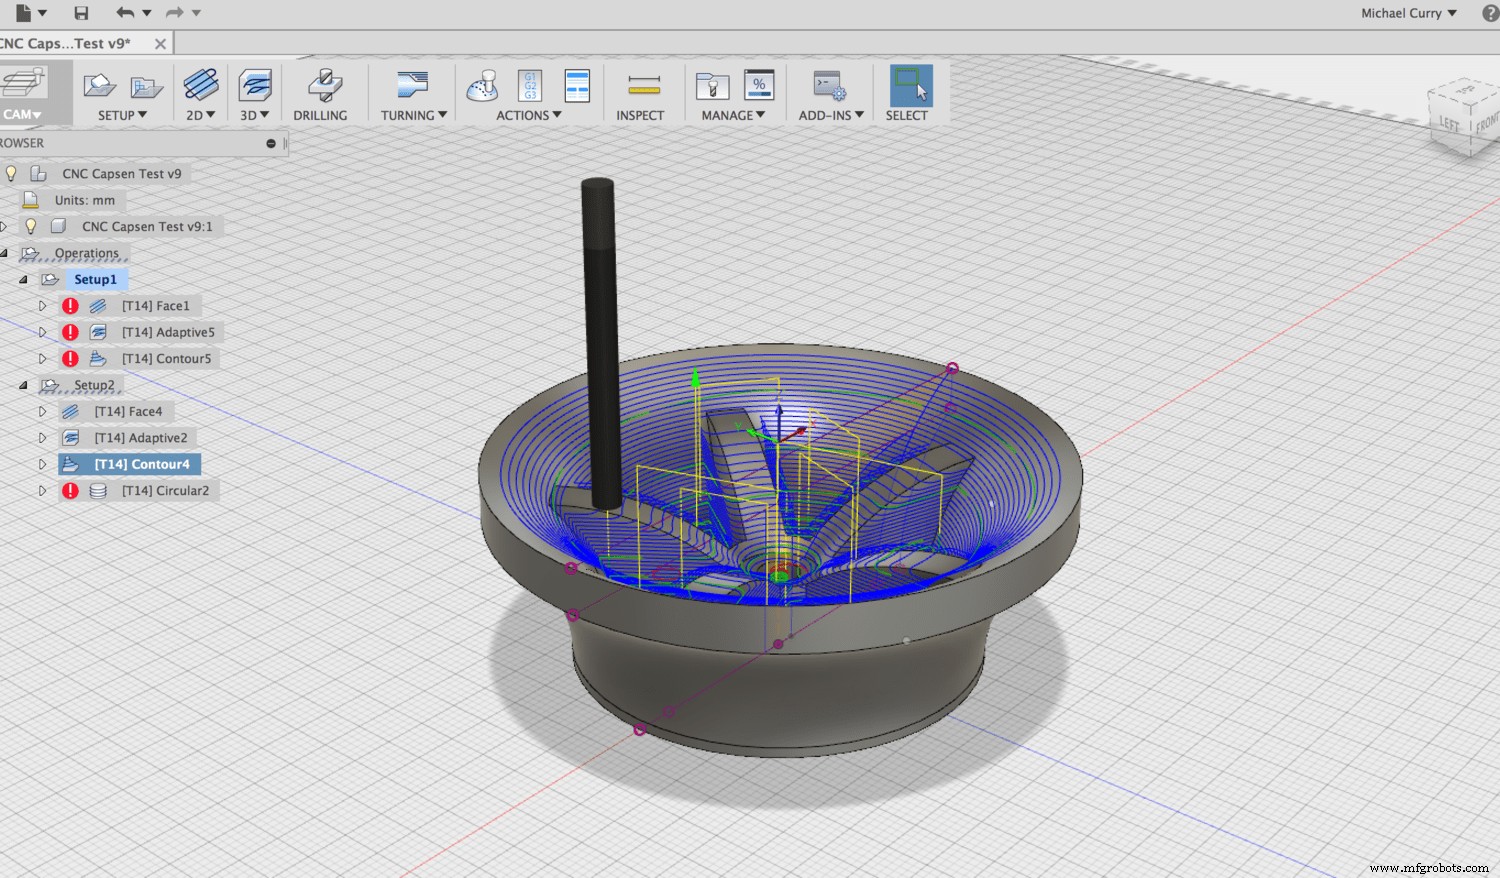Toggle the light bulb on CNC Capsen Test v9:1
Viewport: 1500px width, 878px height.
pyautogui.click(x=31, y=226)
